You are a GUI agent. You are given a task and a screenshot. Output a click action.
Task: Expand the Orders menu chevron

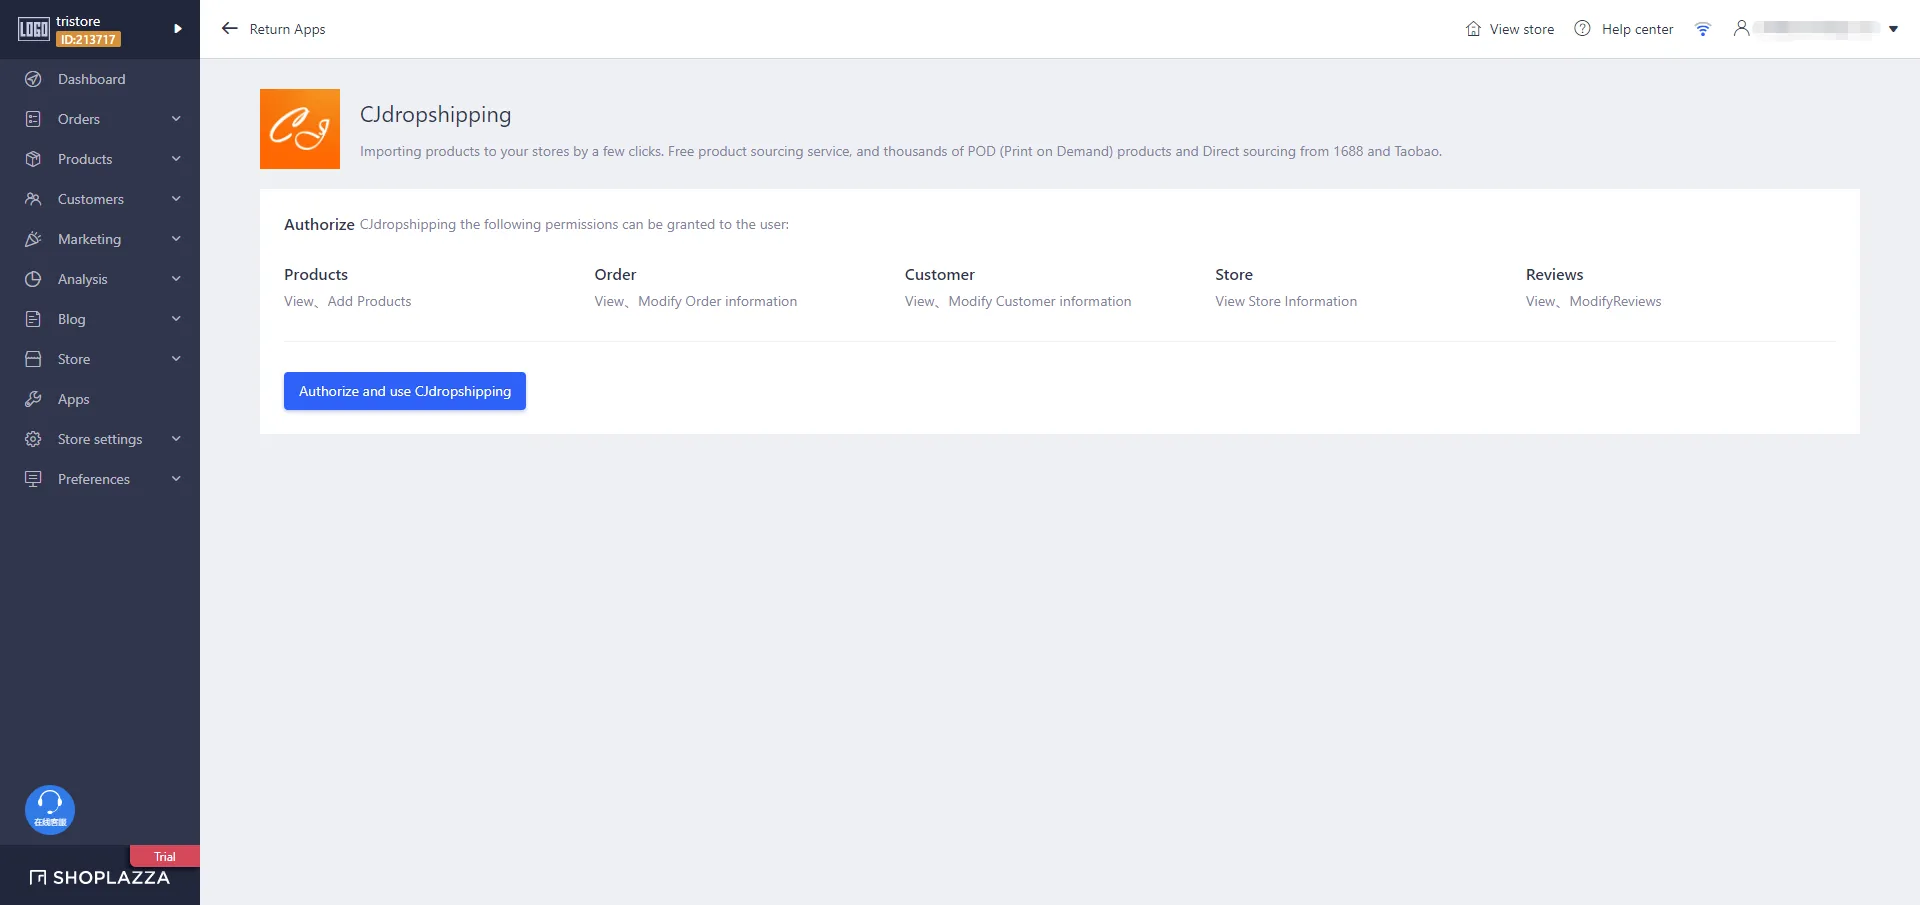point(176,119)
